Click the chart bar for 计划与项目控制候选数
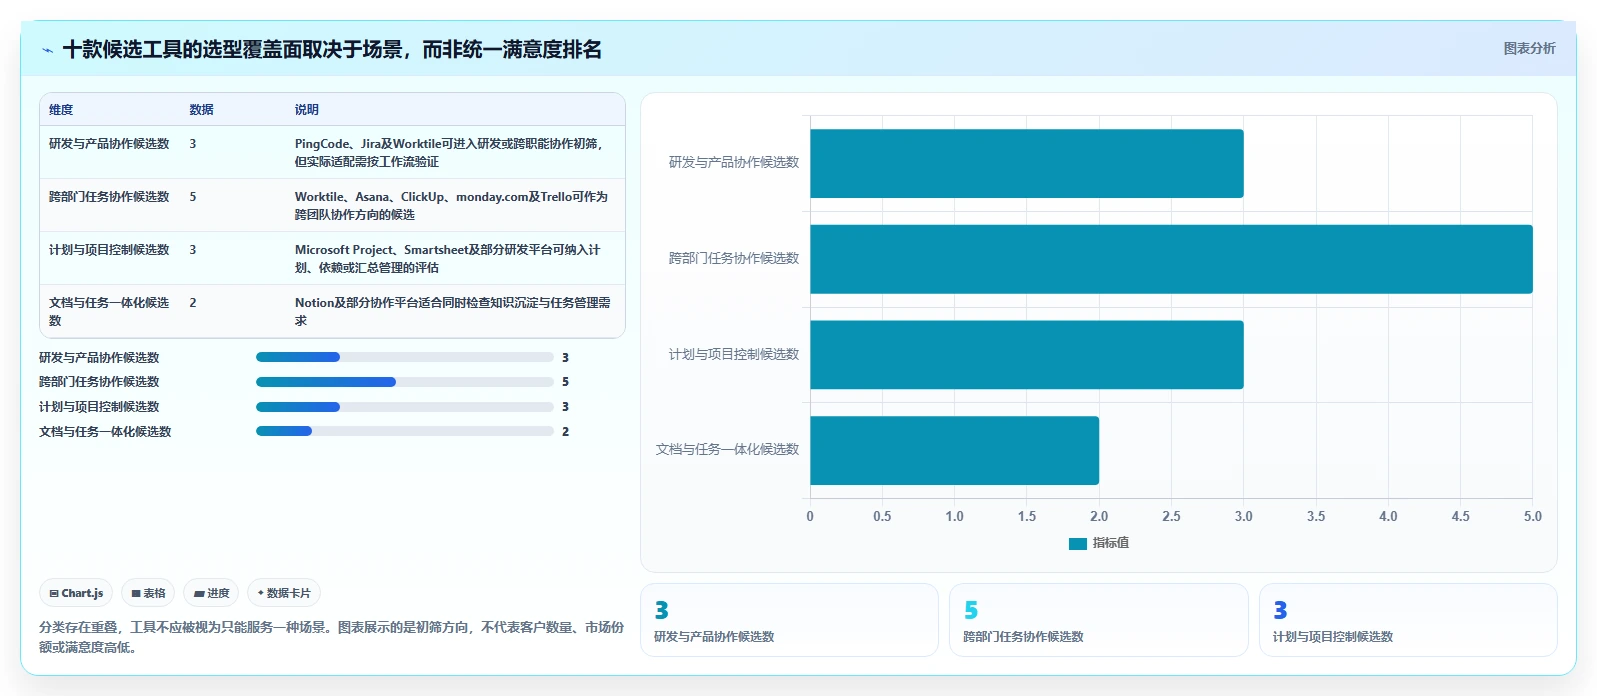The width and height of the screenshot is (1597, 696). tap(1027, 355)
